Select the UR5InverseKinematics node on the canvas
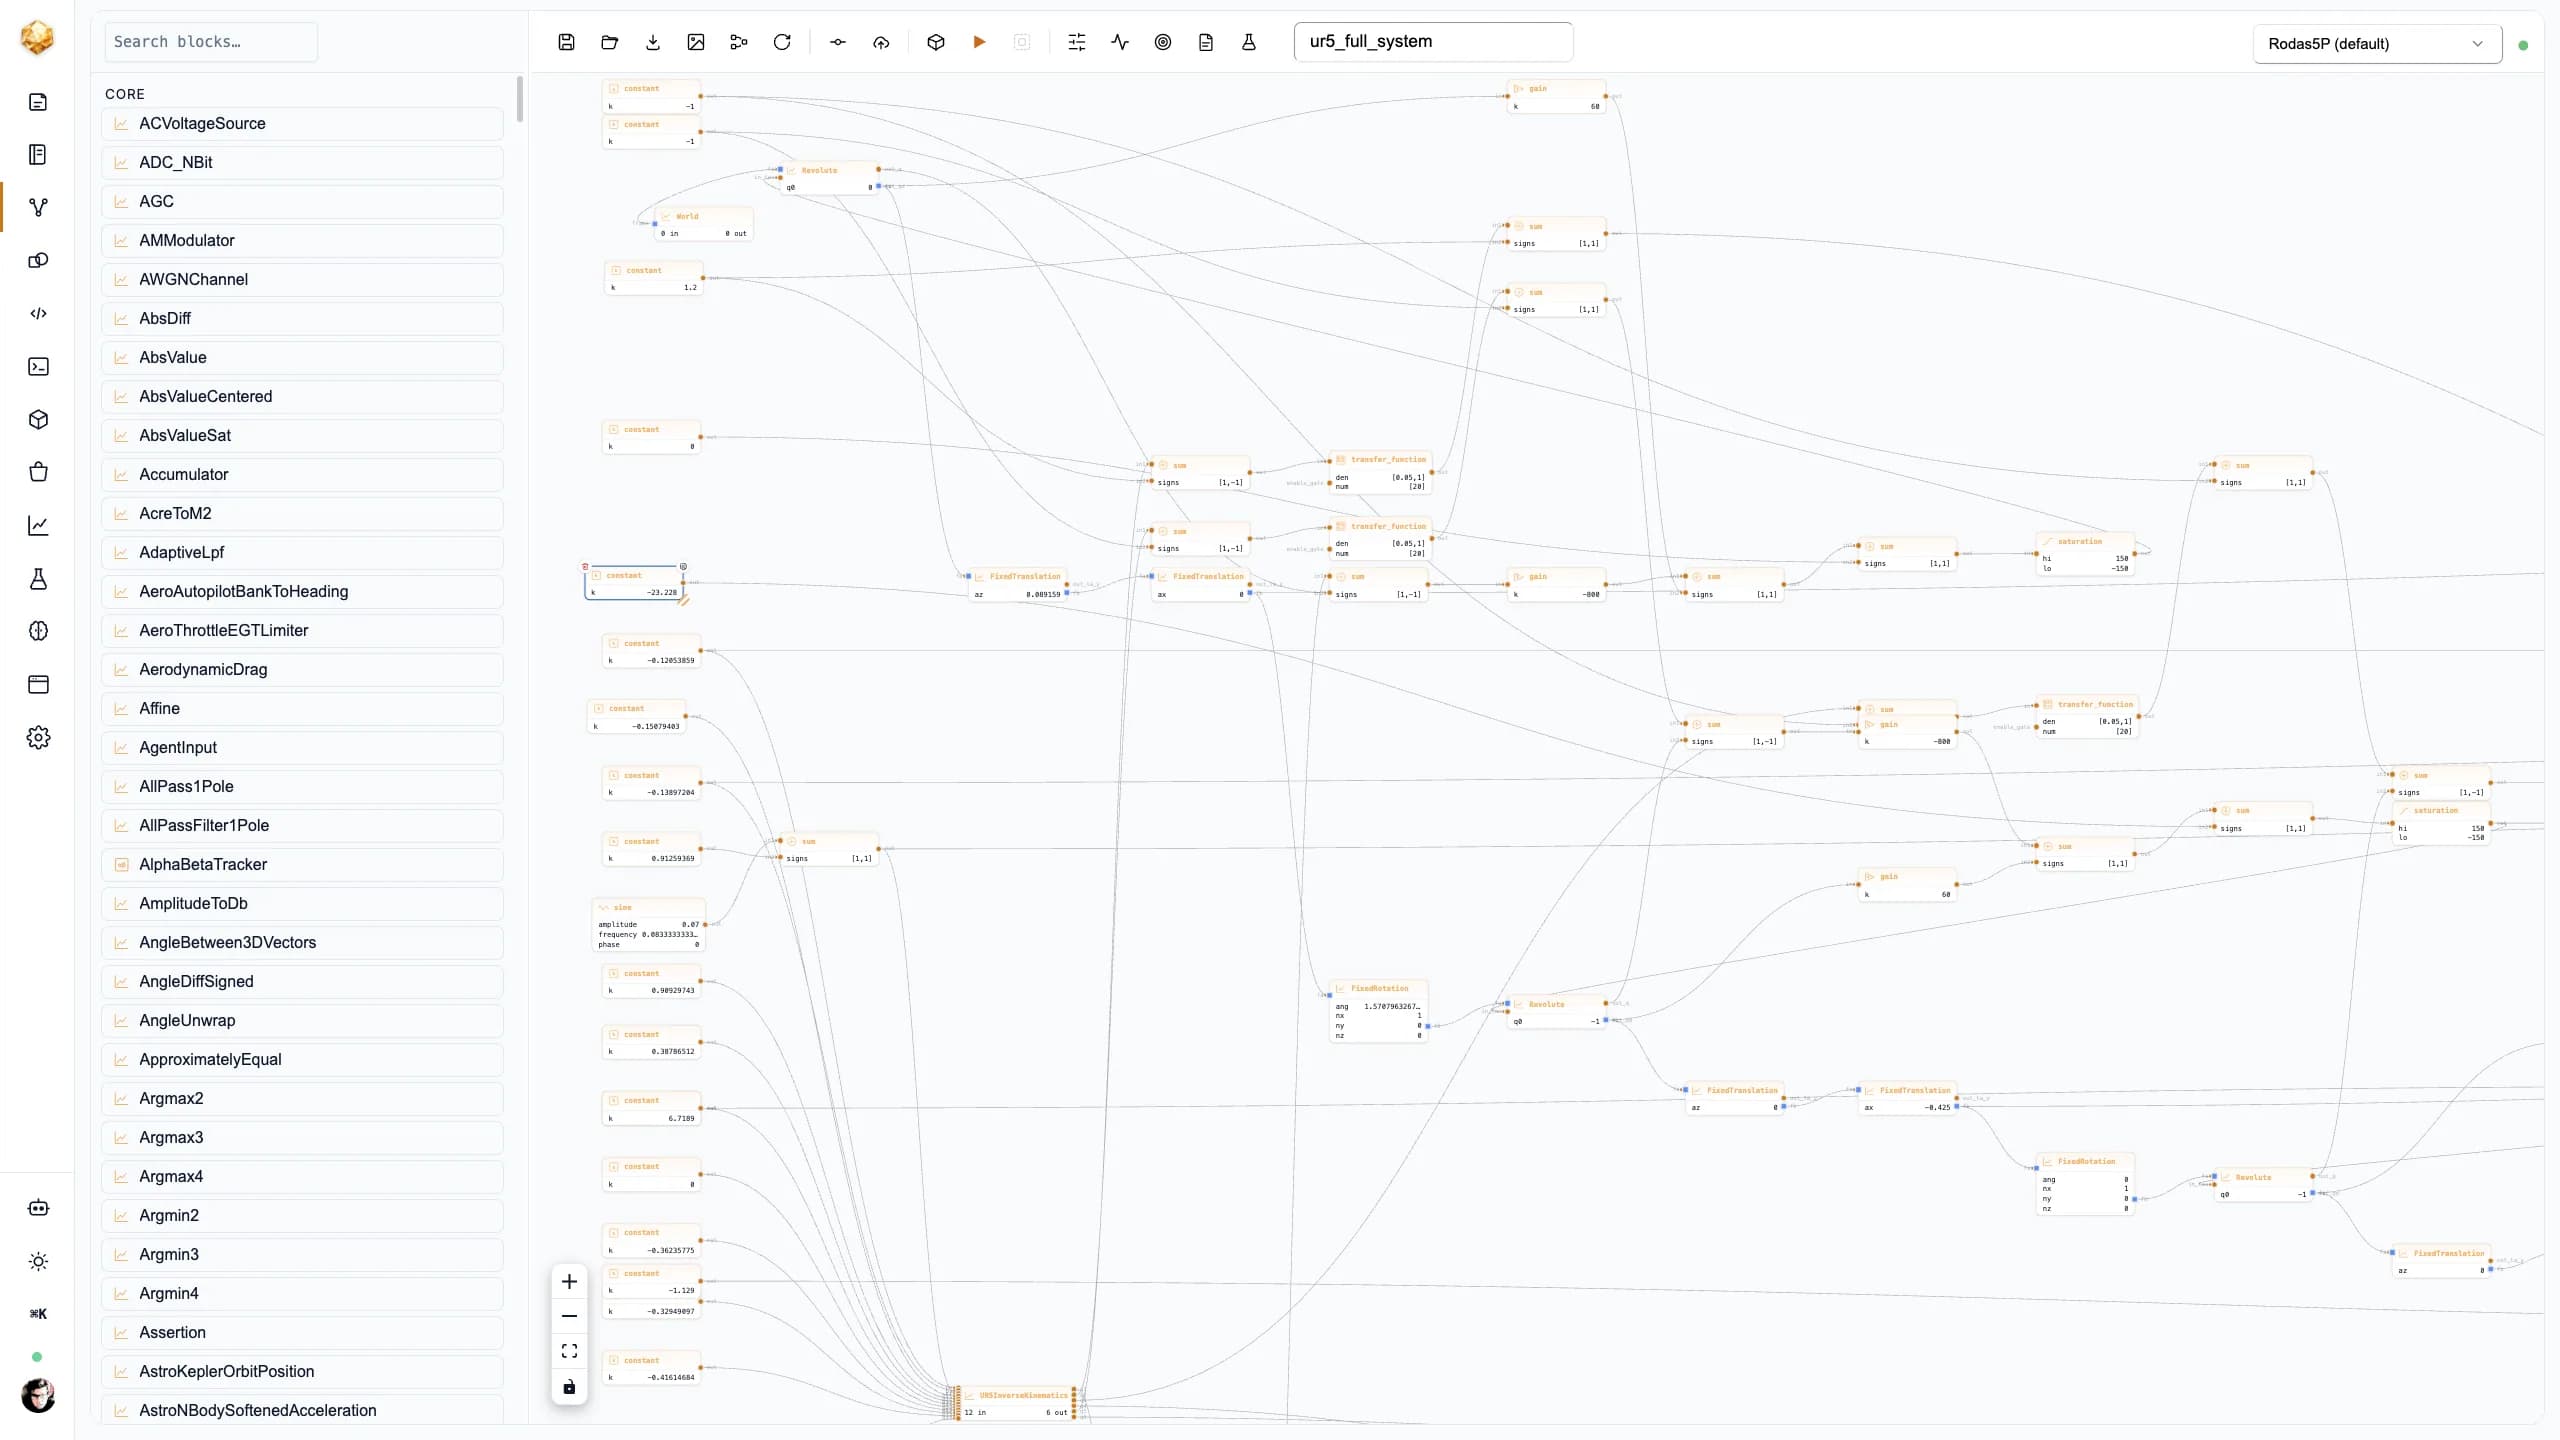2560x1440 pixels. (1016, 1403)
